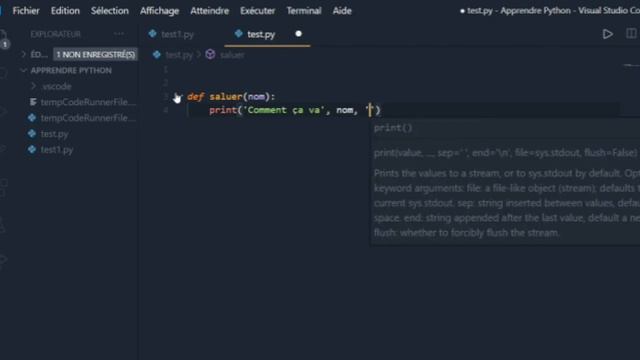Click the print() signature hint header

tap(393, 128)
